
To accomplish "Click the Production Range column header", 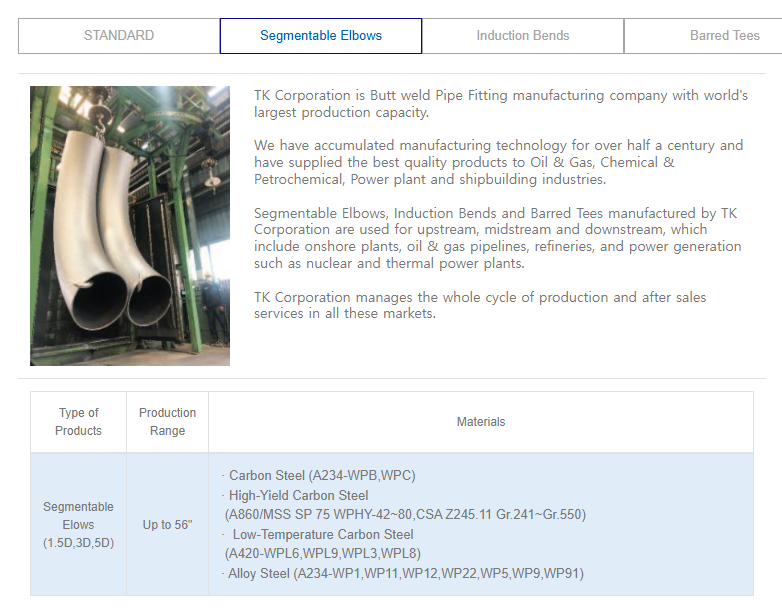I will pyautogui.click(x=167, y=422).
